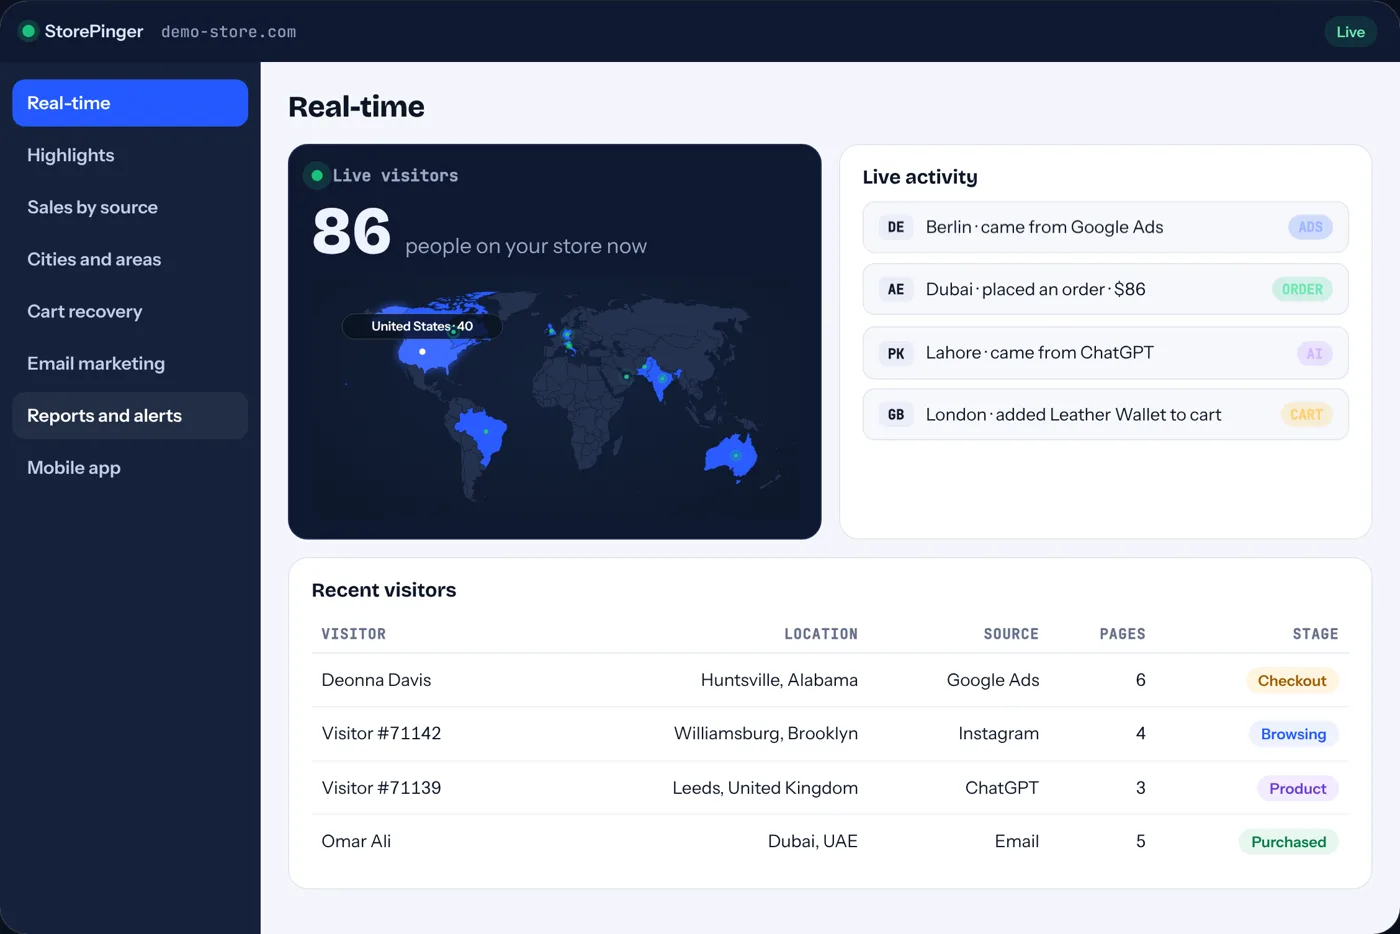Open the Omar Ali visitor row
The width and height of the screenshot is (1400, 934).
[830, 841]
